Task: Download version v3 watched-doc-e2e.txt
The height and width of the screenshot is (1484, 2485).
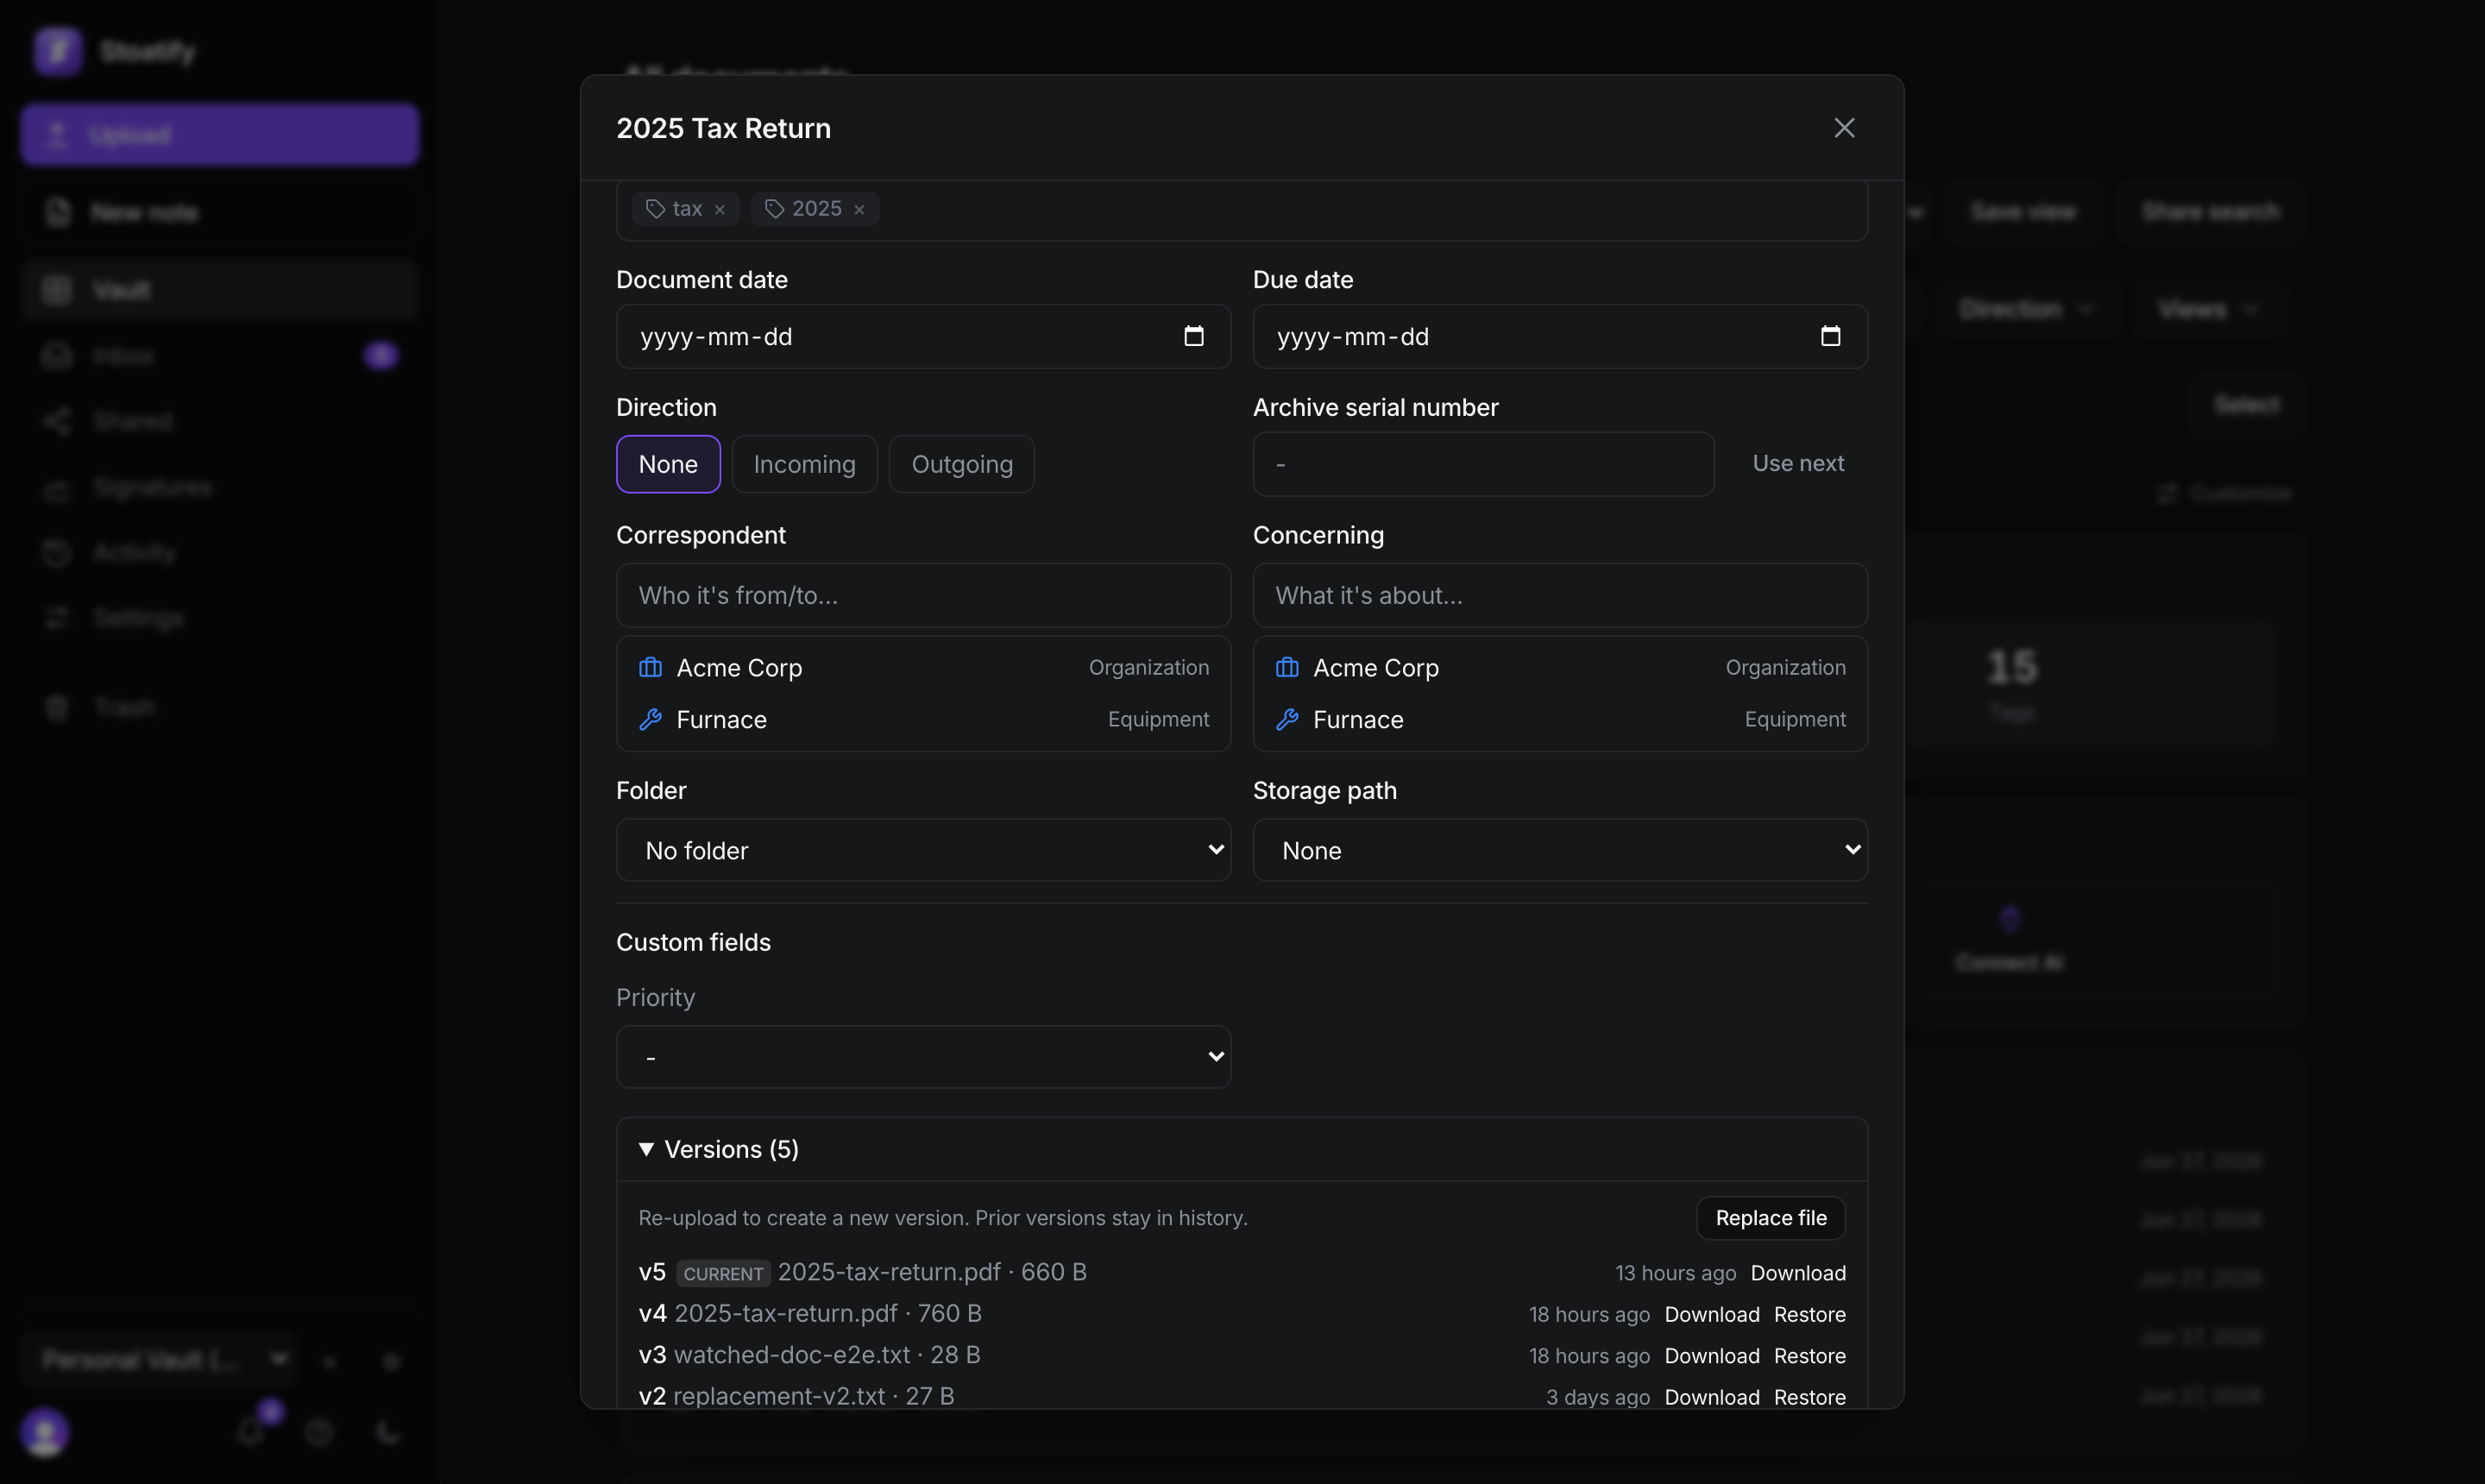Action: tap(1711, 1356)
